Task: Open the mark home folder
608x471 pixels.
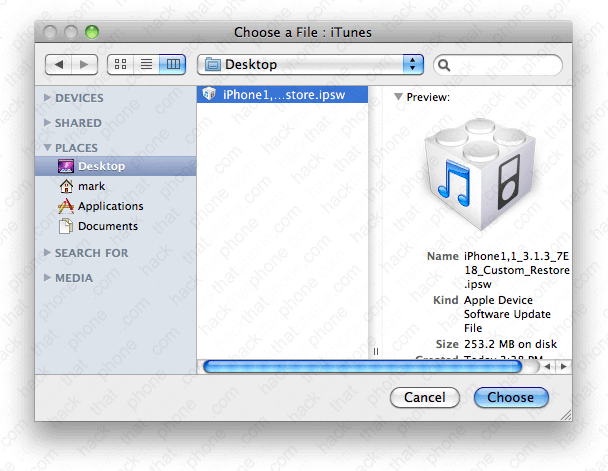Action: [x=91, y=186]
